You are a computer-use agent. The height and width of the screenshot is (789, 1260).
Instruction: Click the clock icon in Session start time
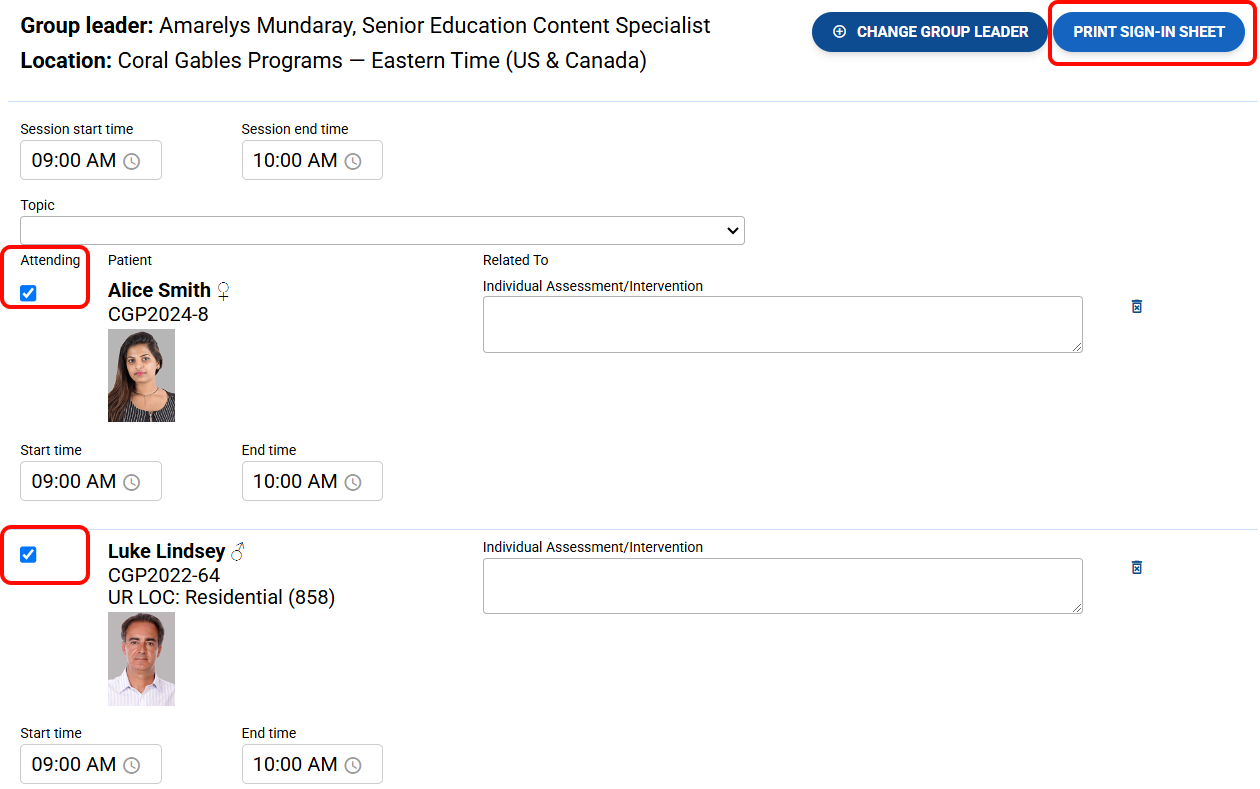pyautogui.click(x=131, y=161)
